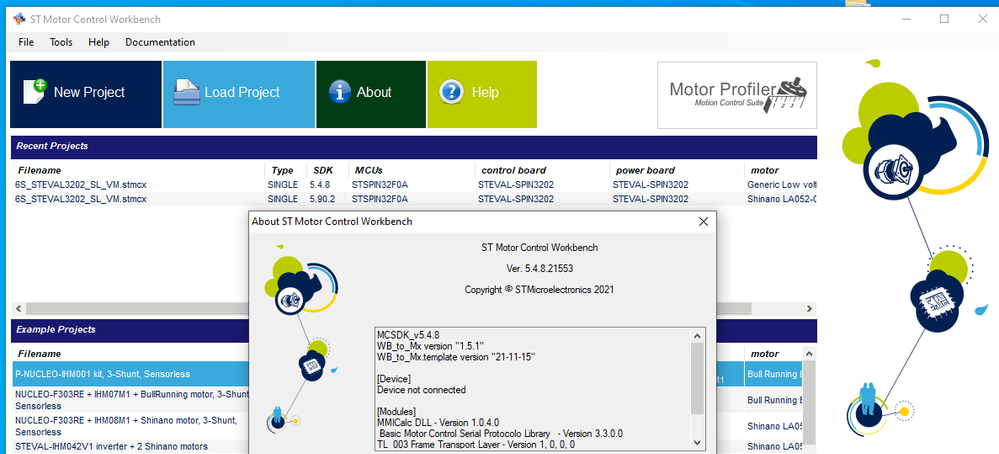Click the ST Motor Control Workbench title icon

19,19
